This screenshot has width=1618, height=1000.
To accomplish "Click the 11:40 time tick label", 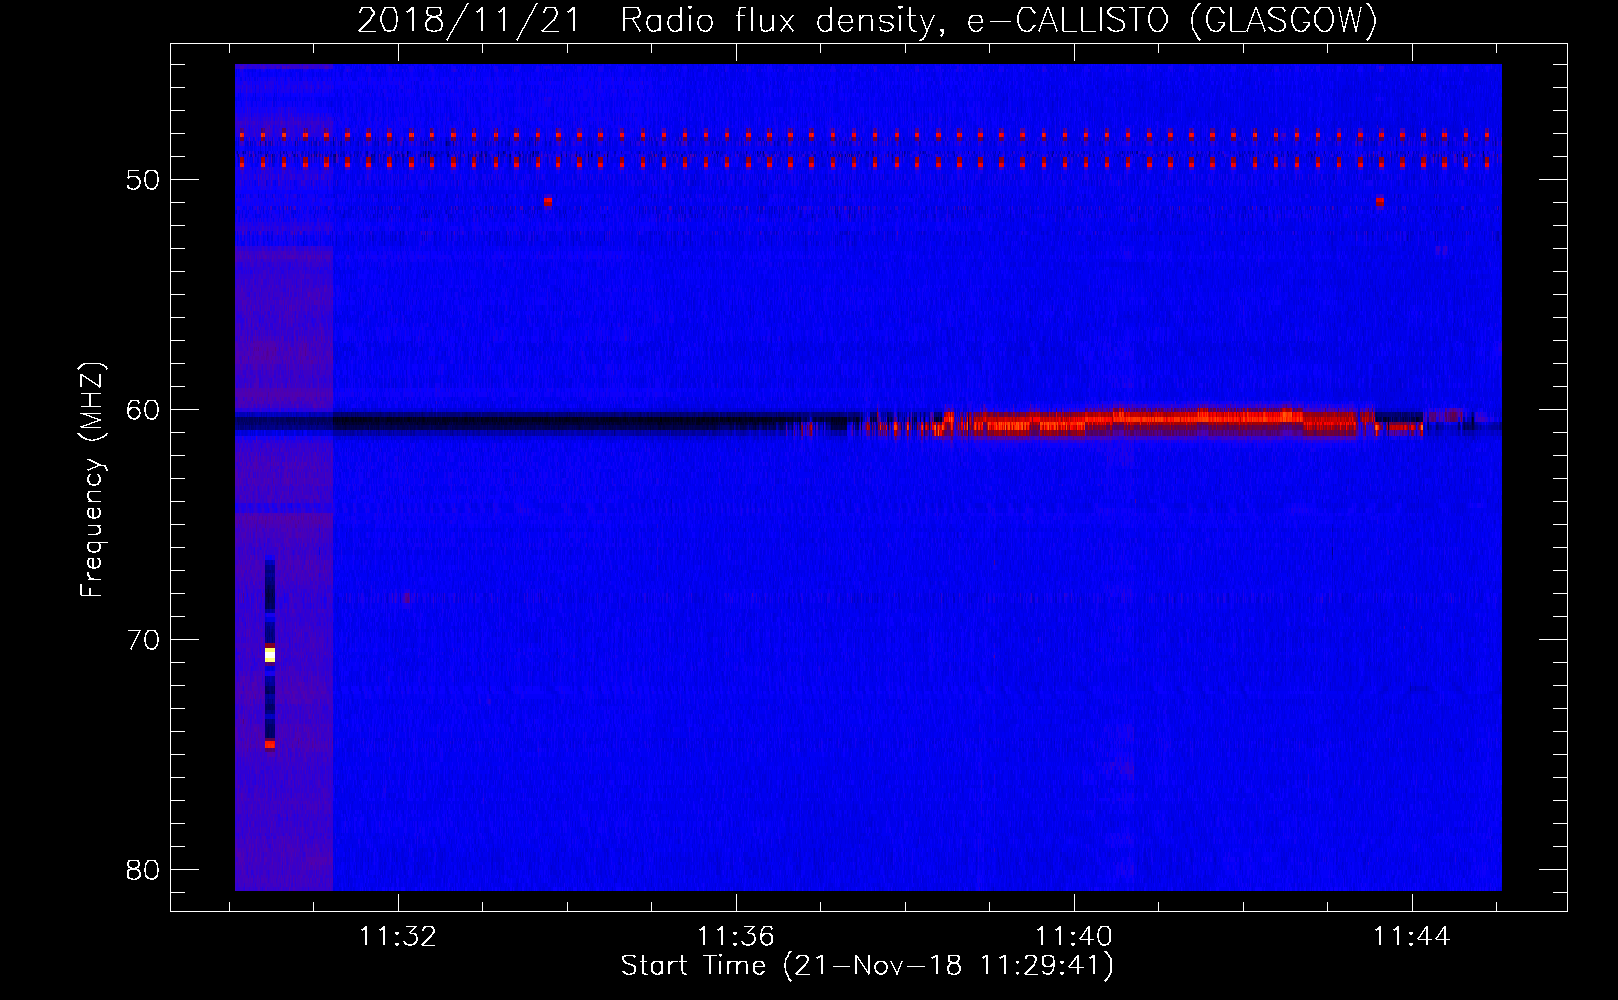I will coord(1074,937).
